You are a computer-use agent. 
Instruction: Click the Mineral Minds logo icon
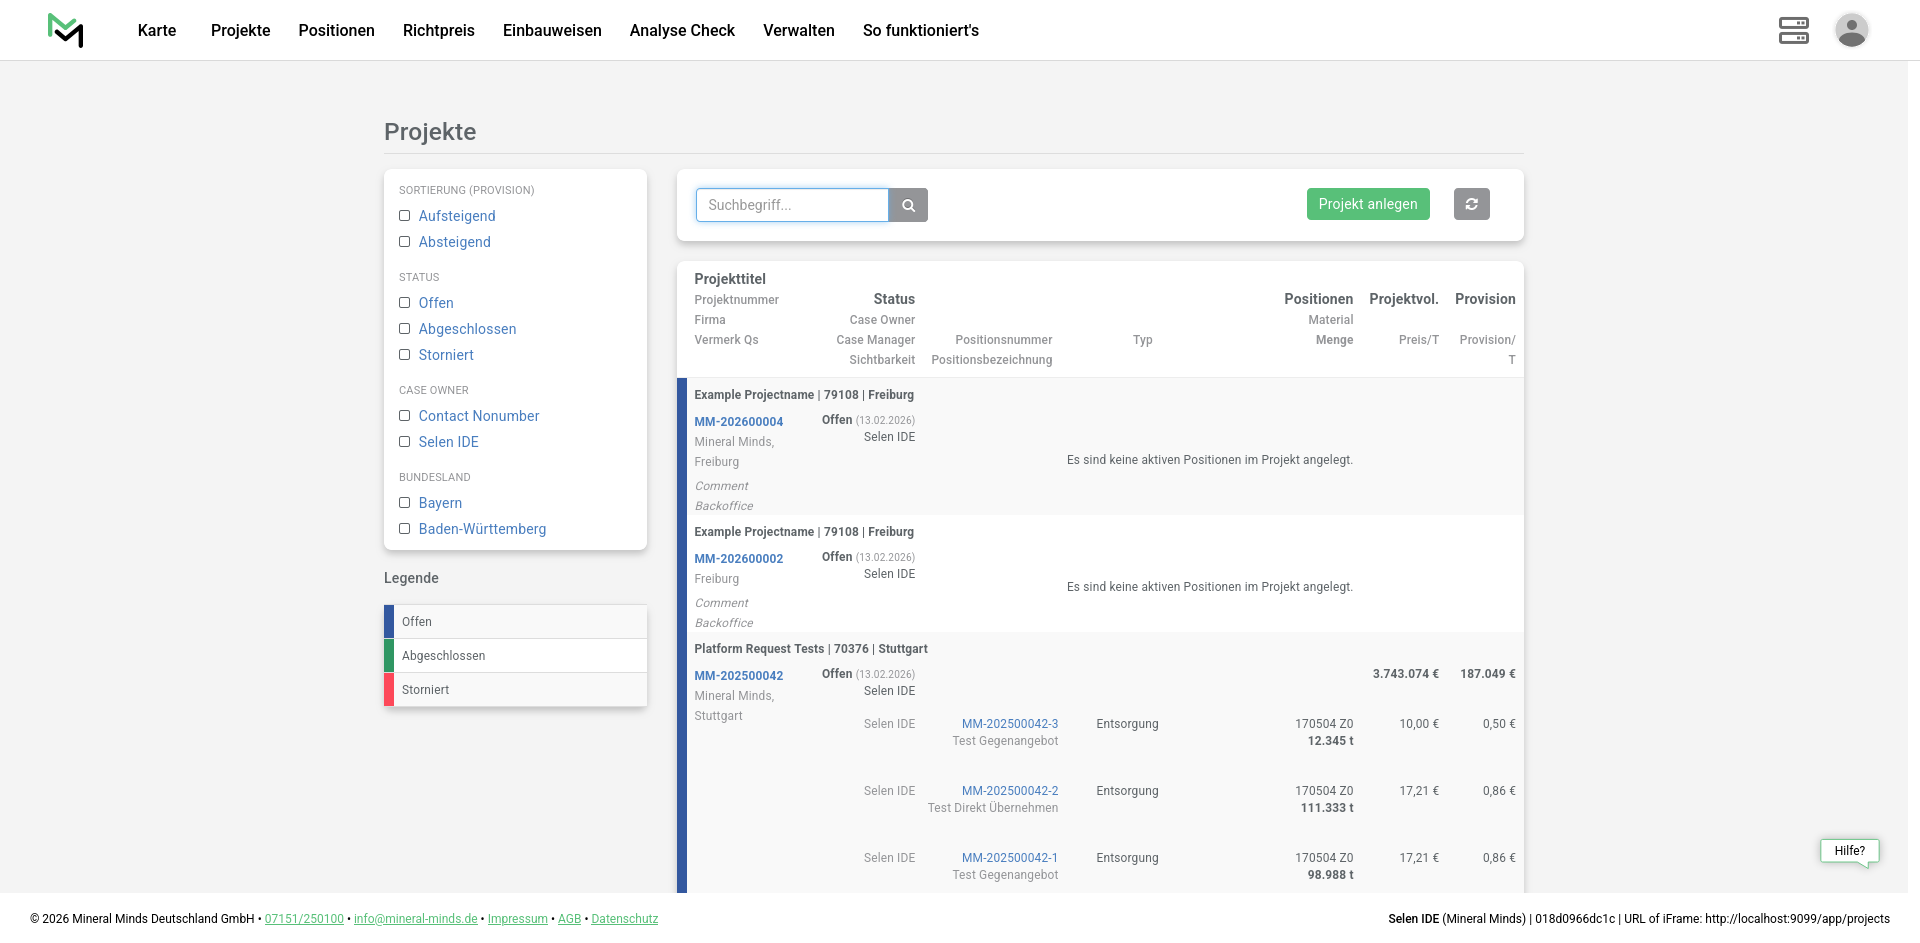[x=66, y=30]
